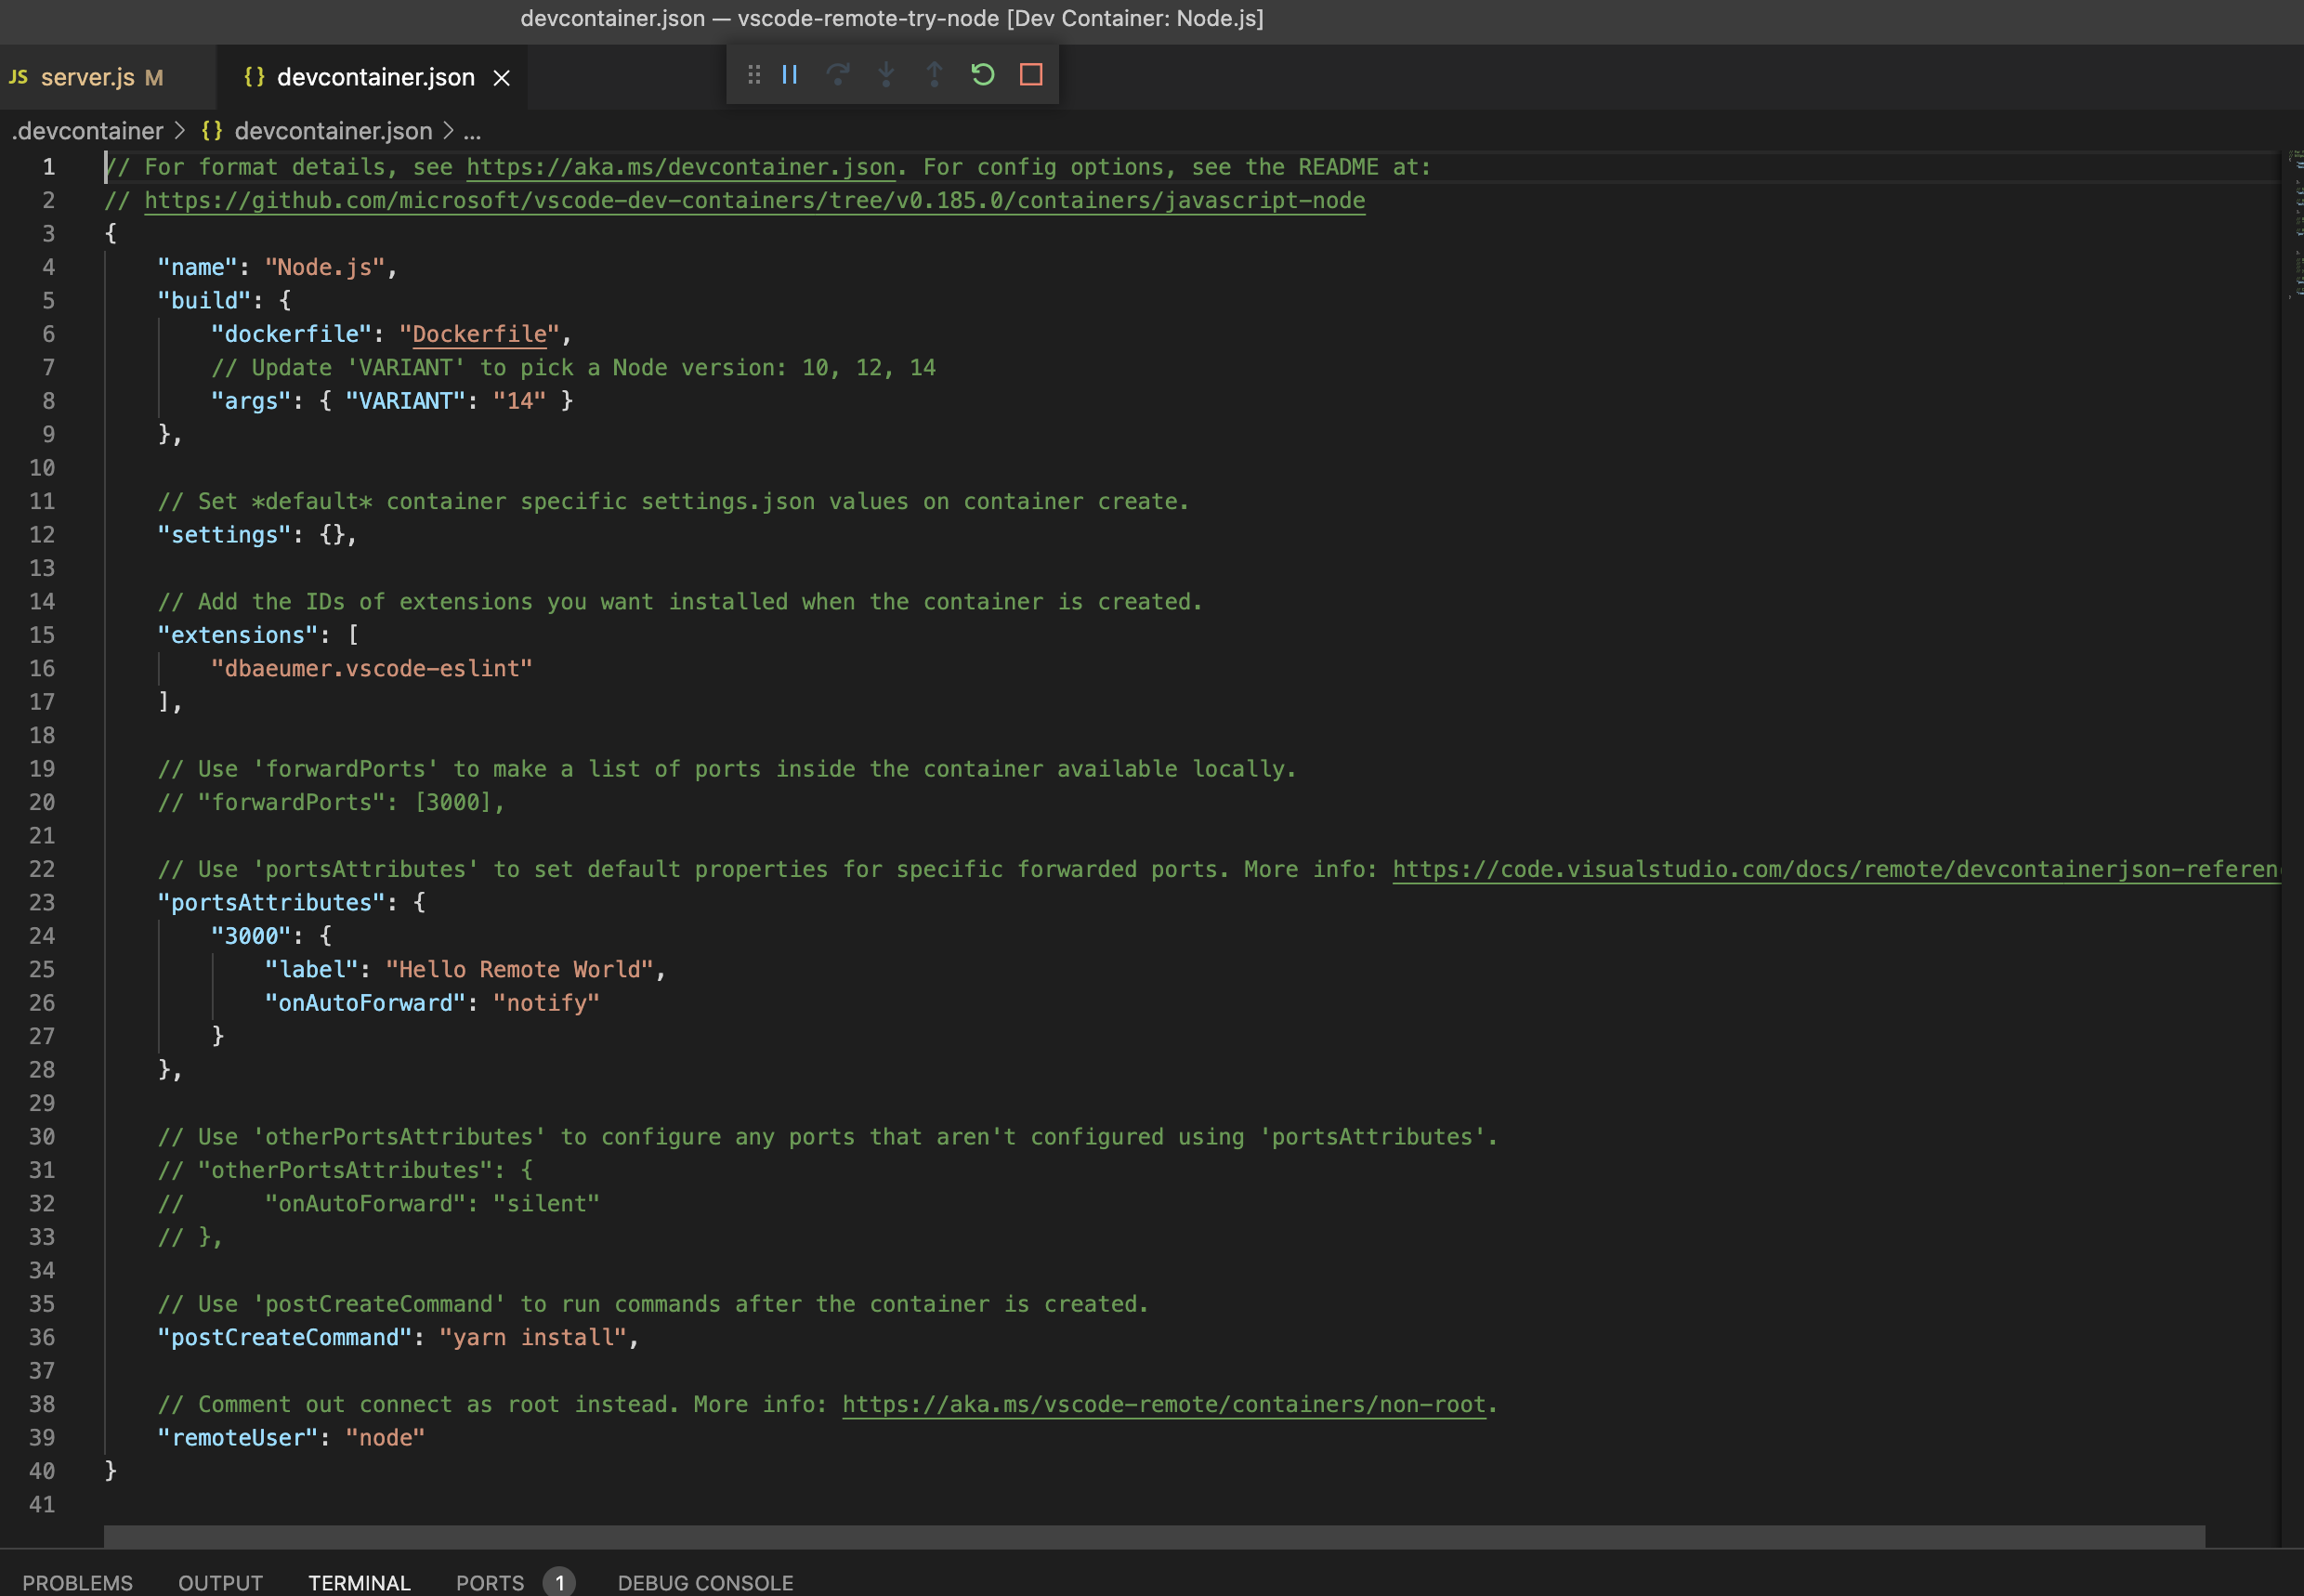Click the debug Step Out icon
The image size is (2304, 1596).
(934, 75)
